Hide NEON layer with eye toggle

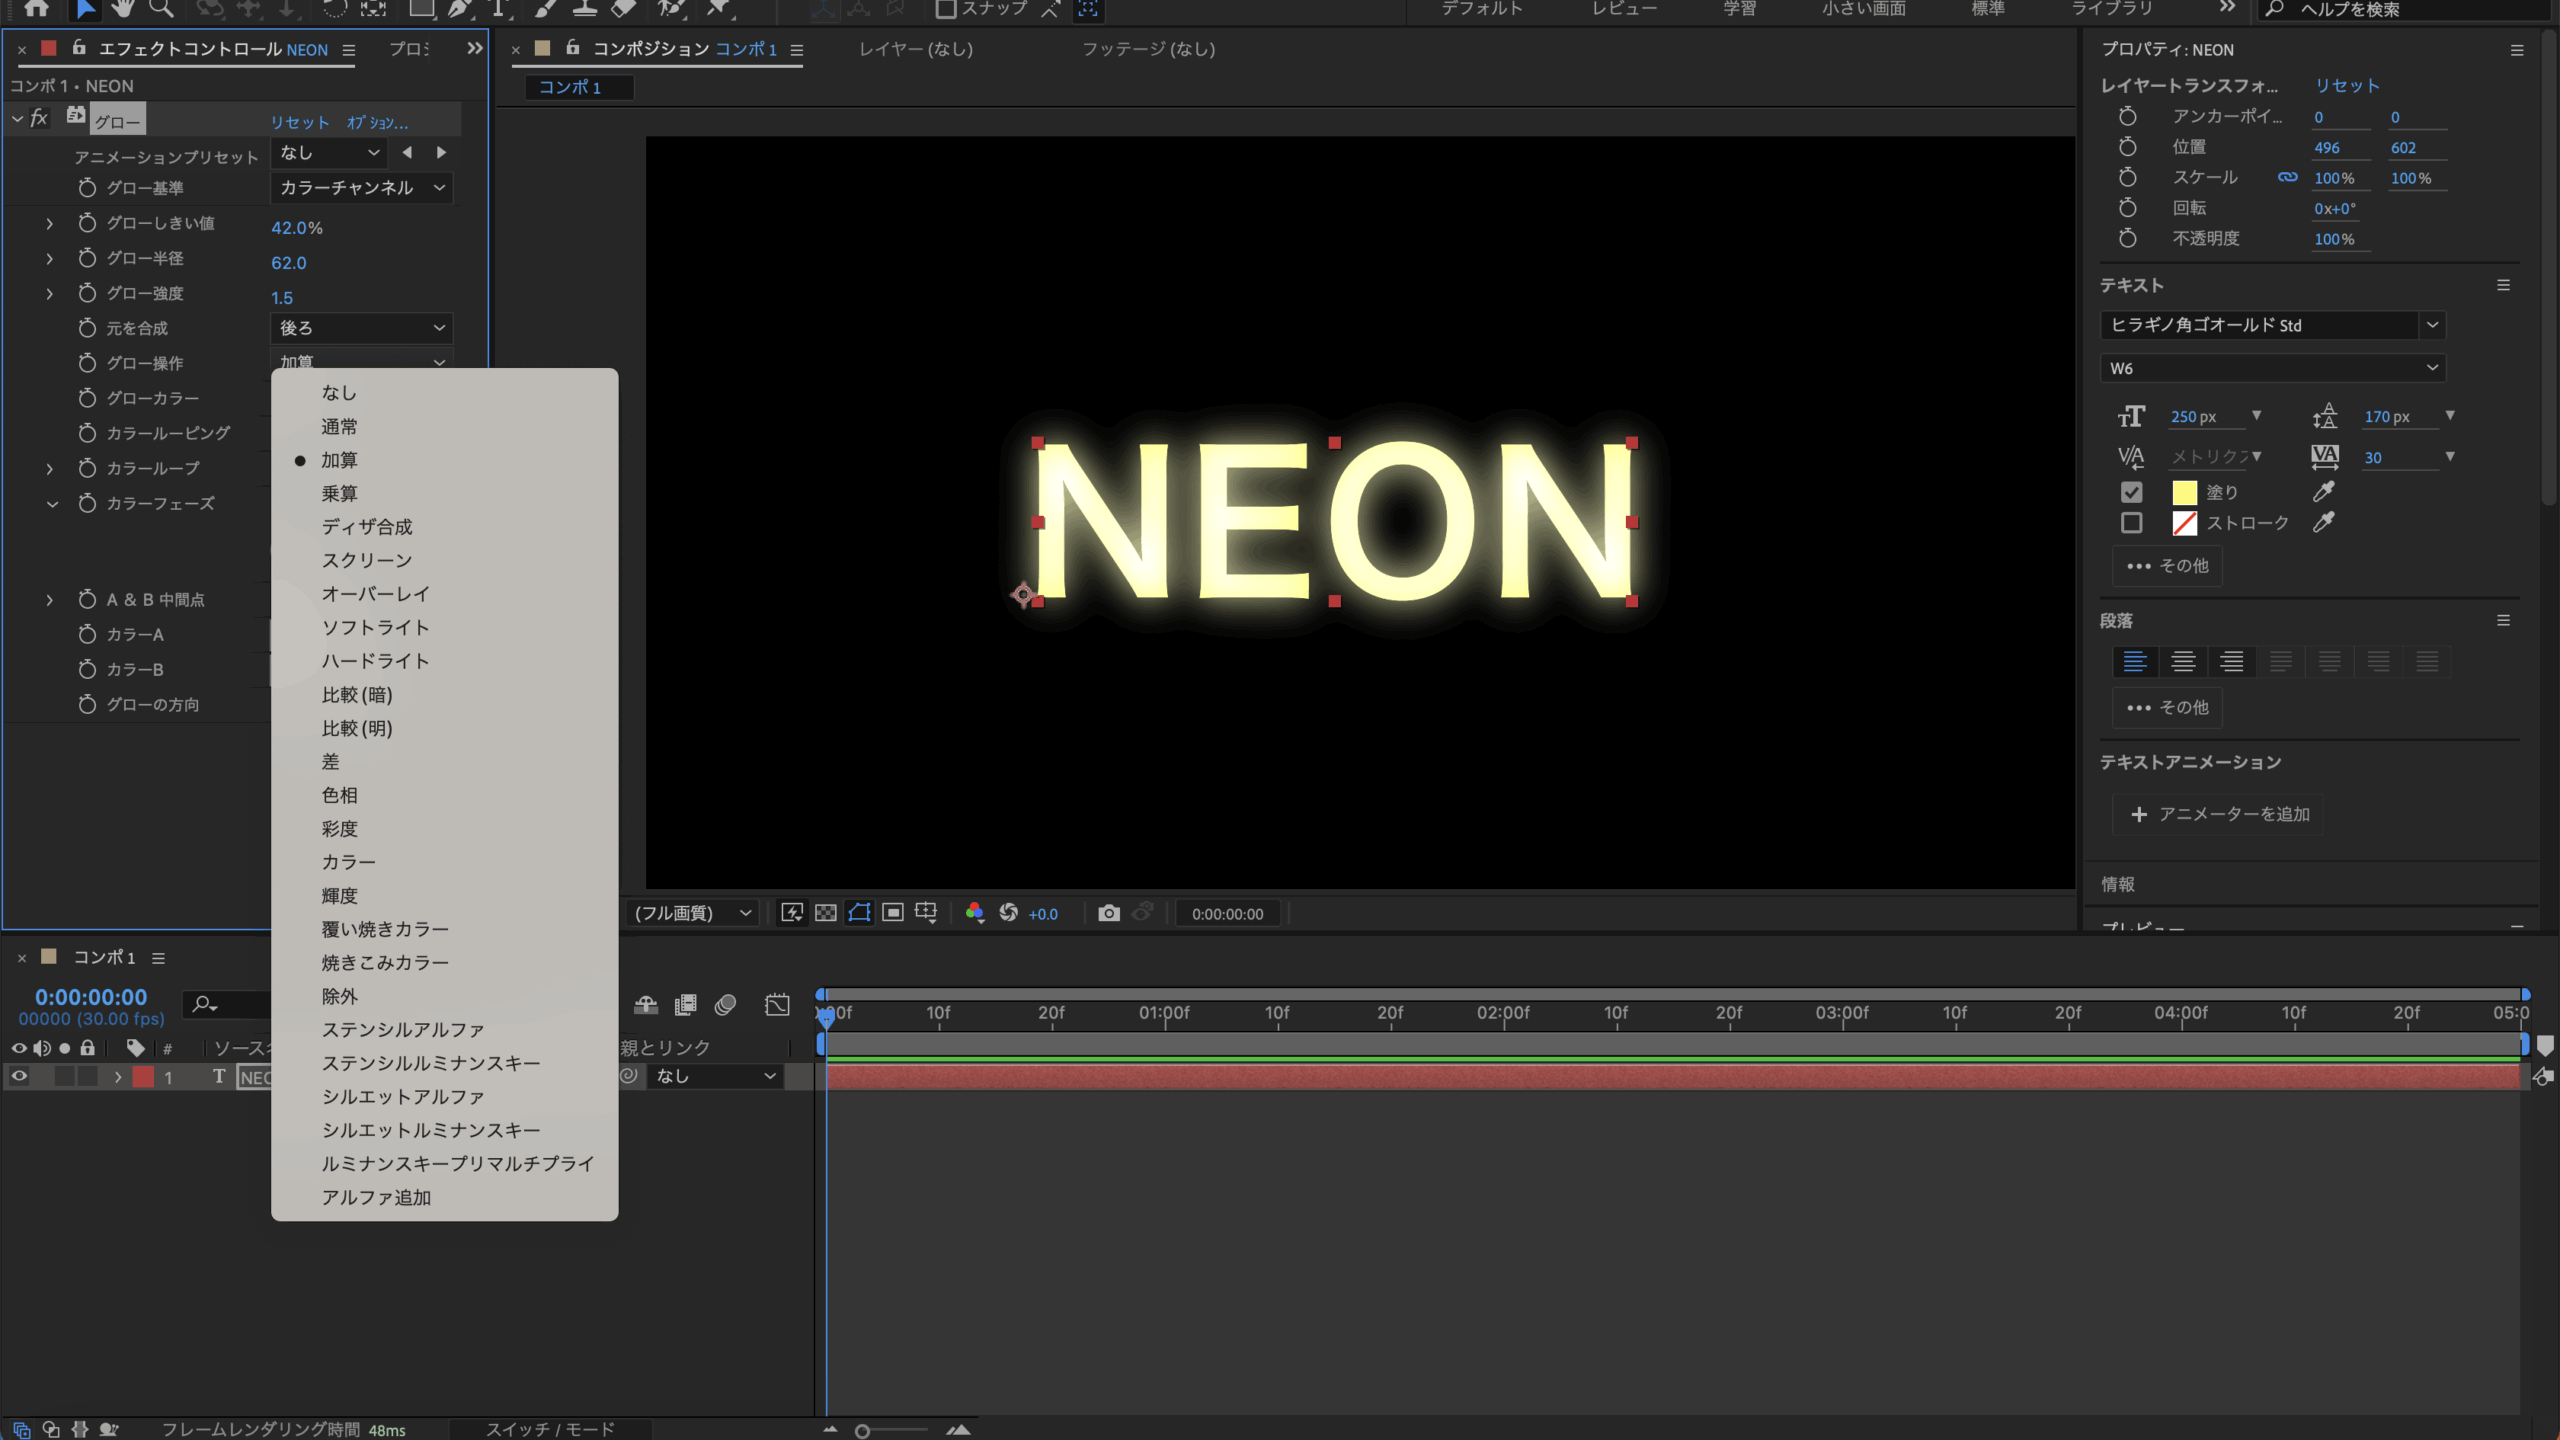point(19,1076)
